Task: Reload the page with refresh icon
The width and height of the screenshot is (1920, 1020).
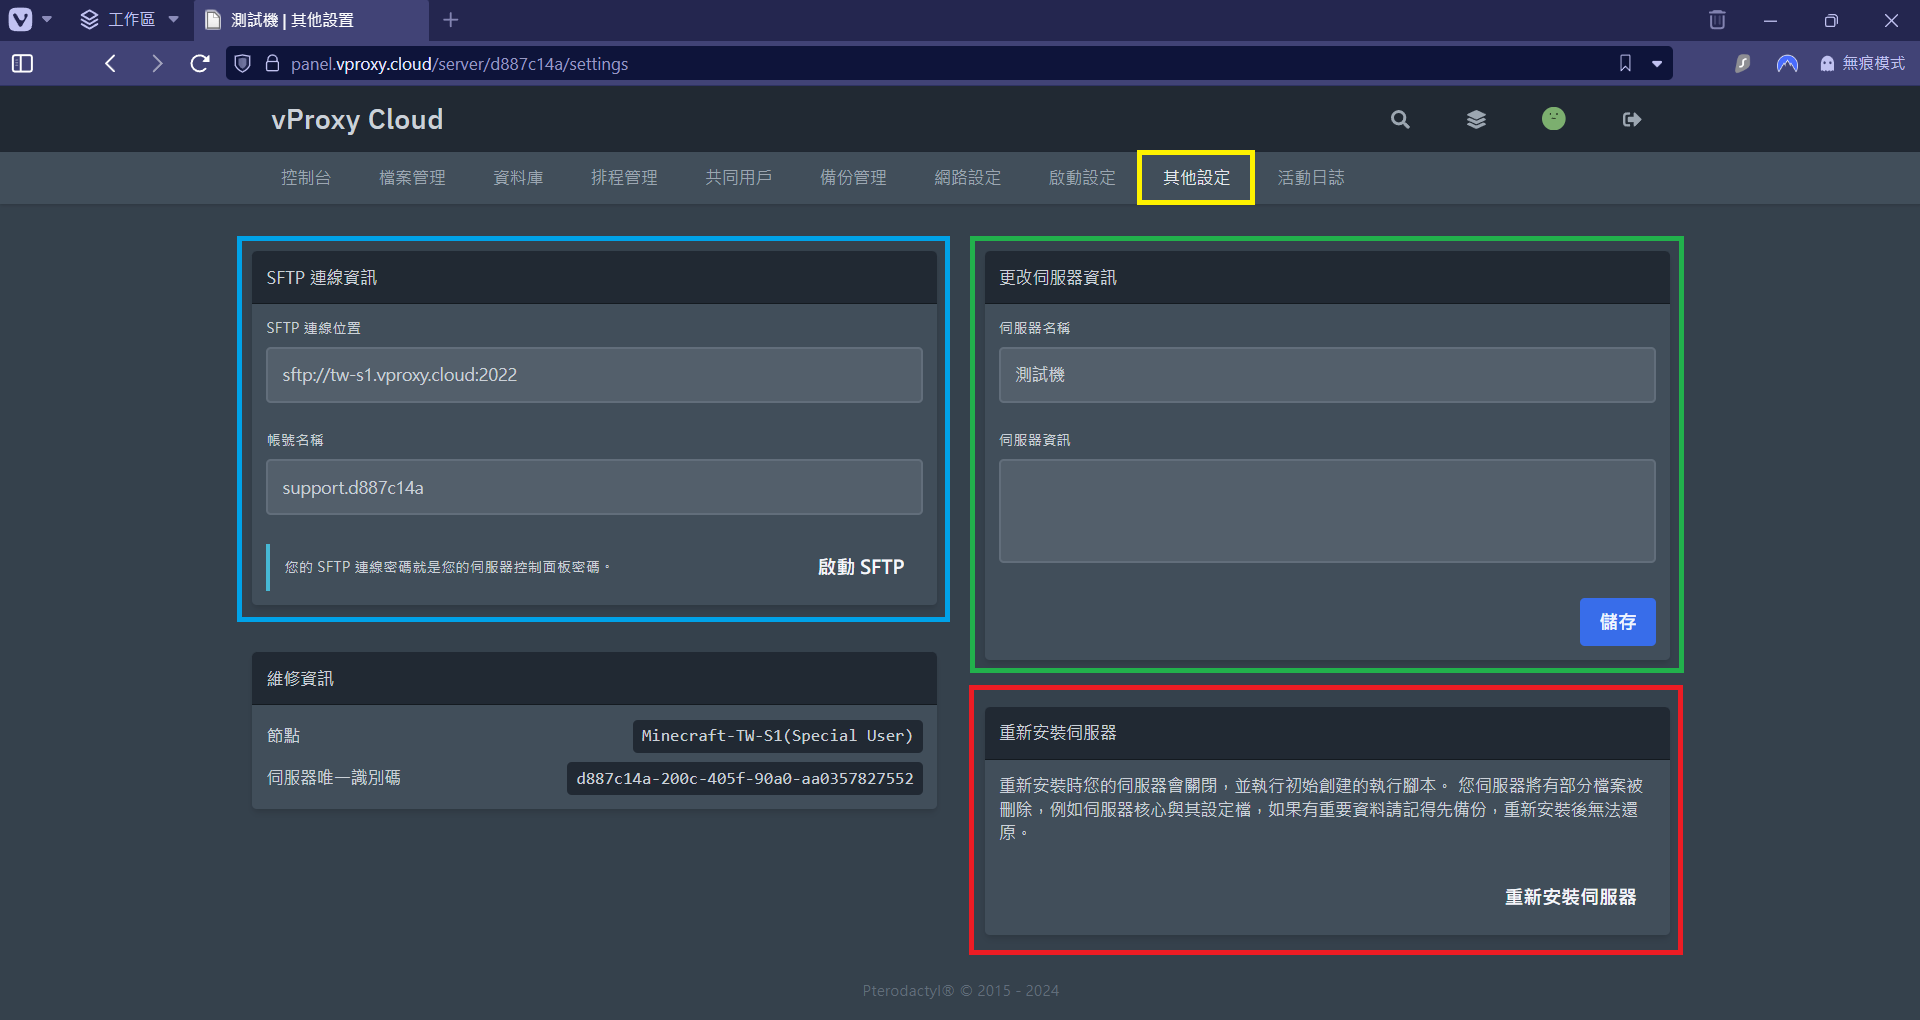Action: click(x=200, y=64)
